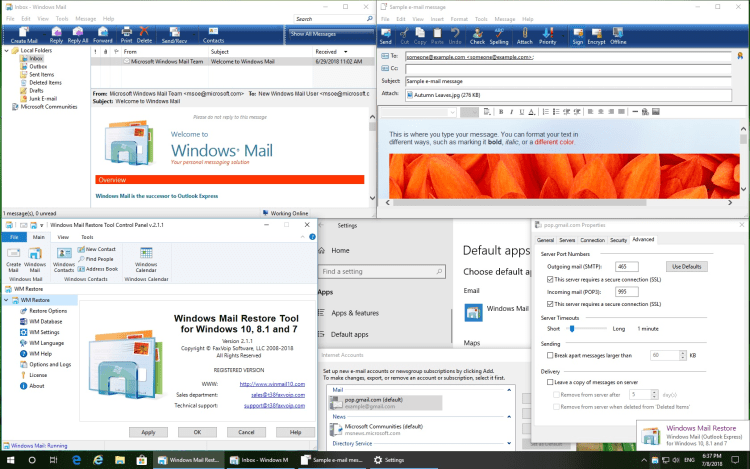Image resolution: width=750 pixels, height=469 pixels.
Task: Select Restore Options in WM Restore tree
Action: [43, 311]
